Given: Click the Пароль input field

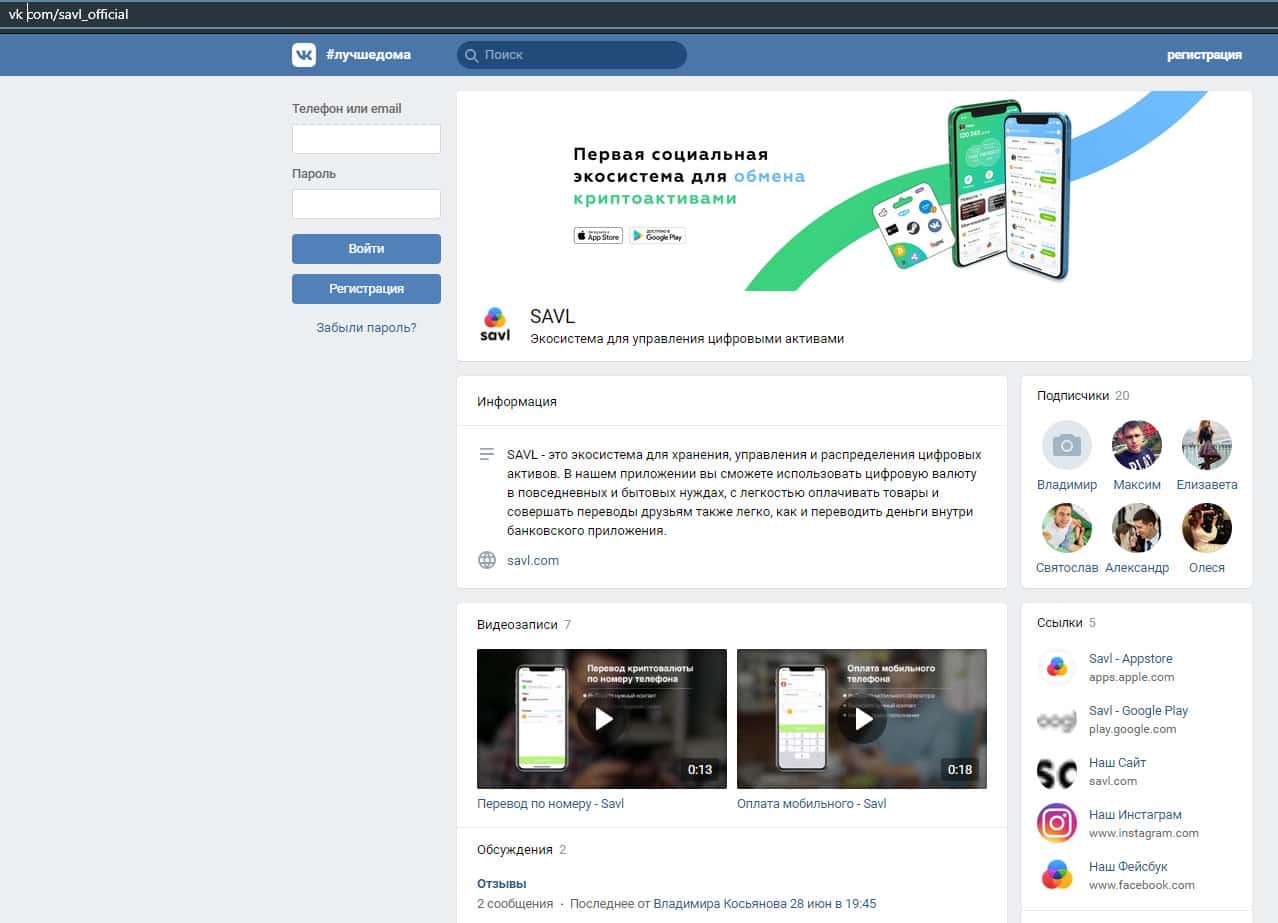Looking at the screenshot, I should (x=366, y=204).
